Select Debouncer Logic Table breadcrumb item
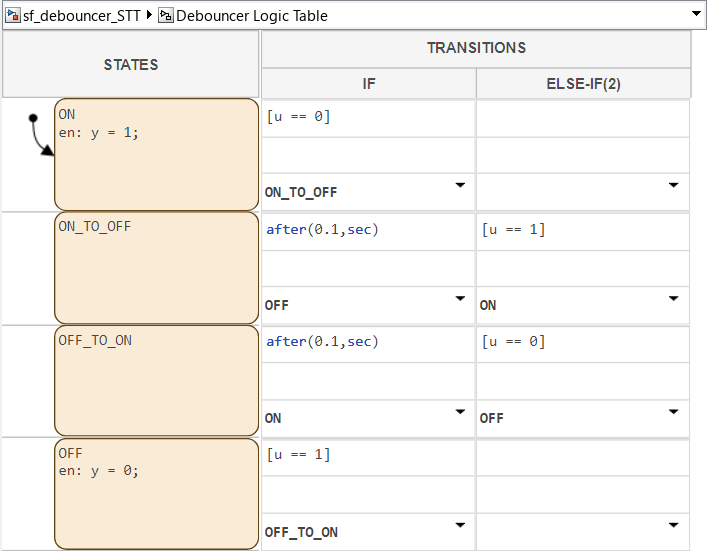The height and width of the screenshot is (551, 707). click(x=251, y=15)
